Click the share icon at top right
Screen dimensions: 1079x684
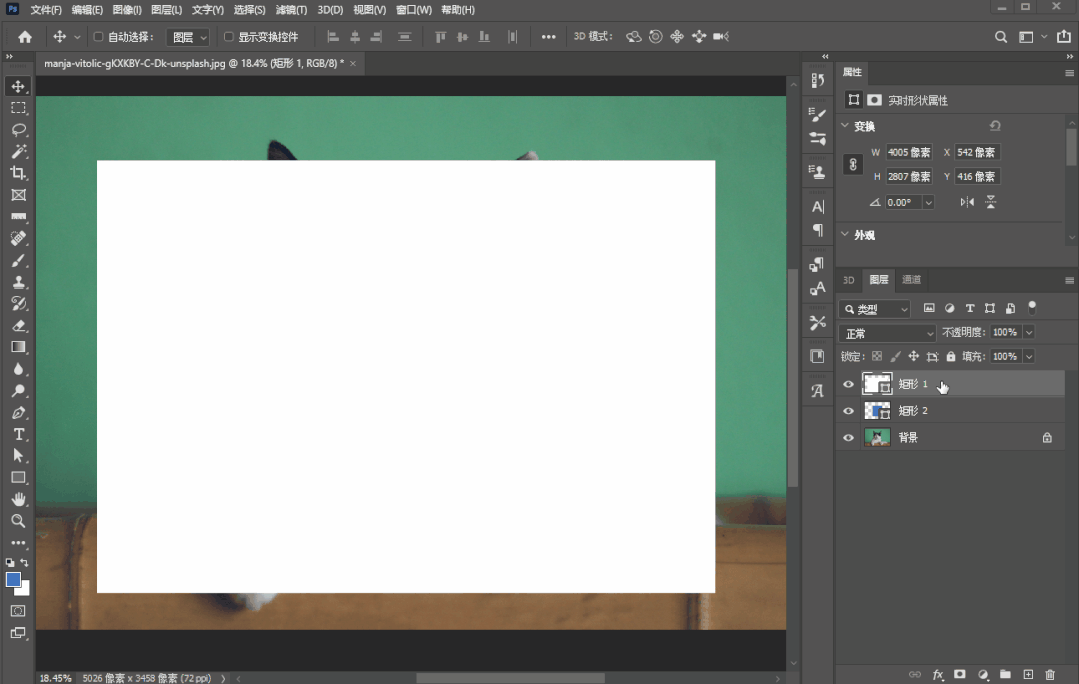tap(1064, 36)
